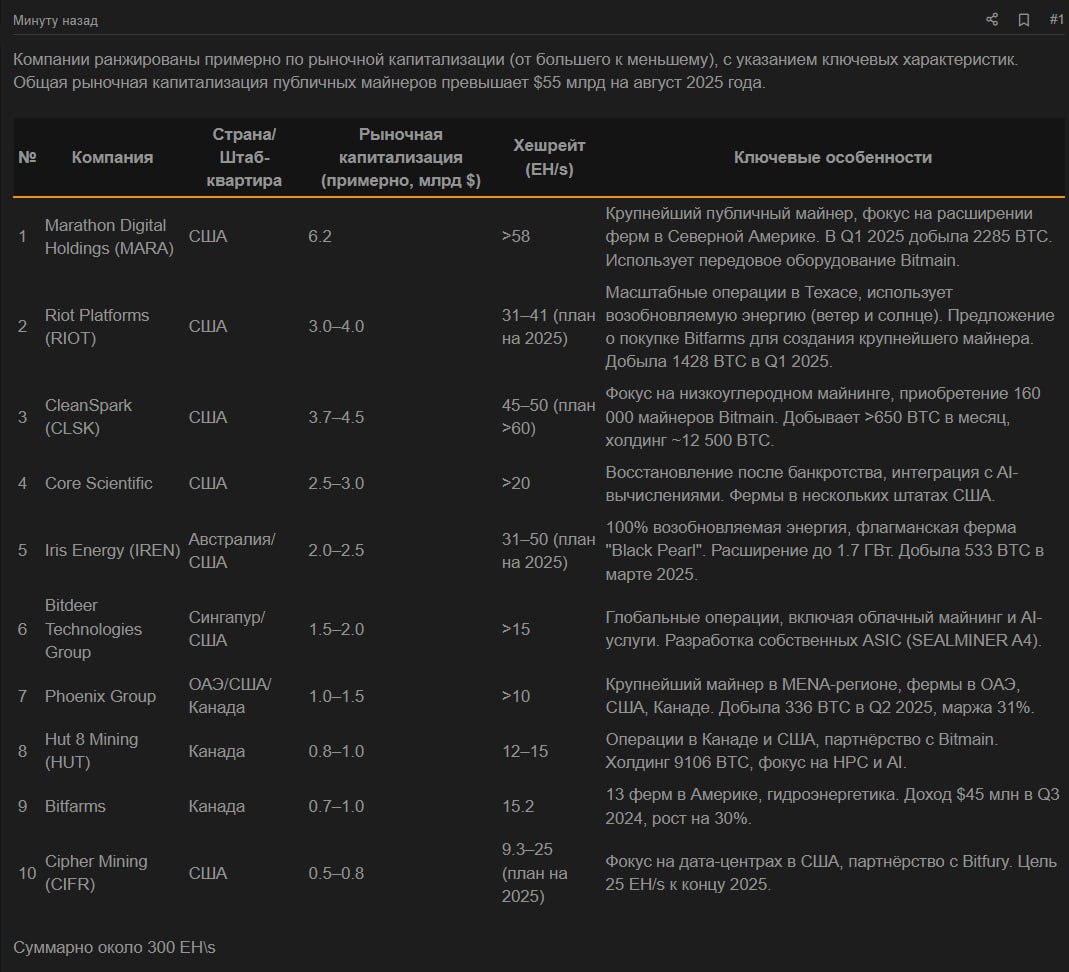Click description starting "13 ферм в Америке"
Viewport: 1069px width, 972px height.
[x=832, y=806]
